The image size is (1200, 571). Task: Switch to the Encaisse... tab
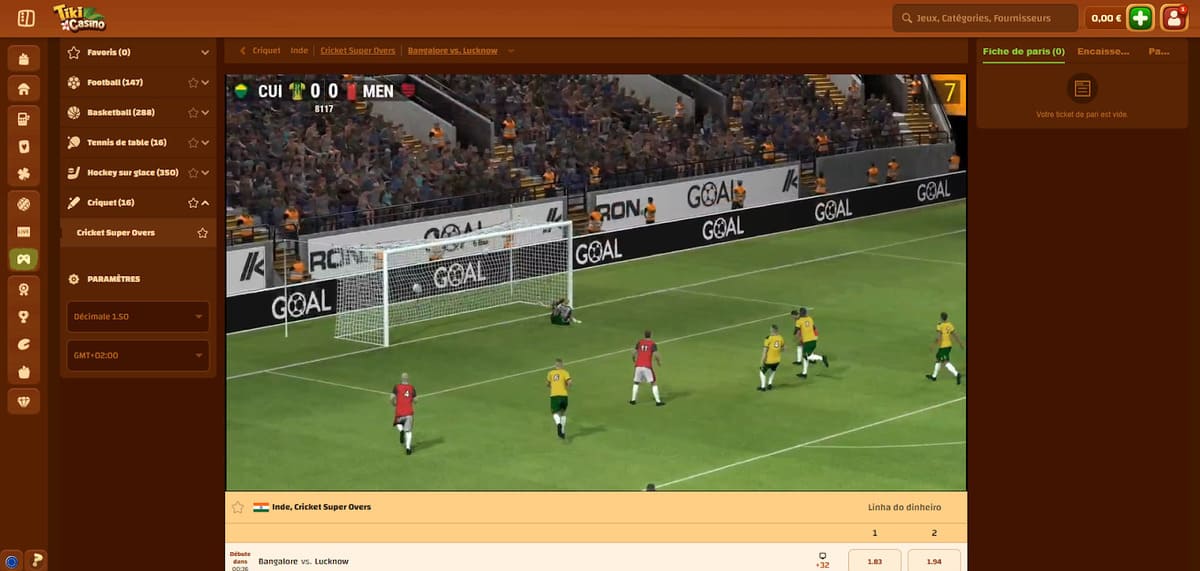[1103, 51]
